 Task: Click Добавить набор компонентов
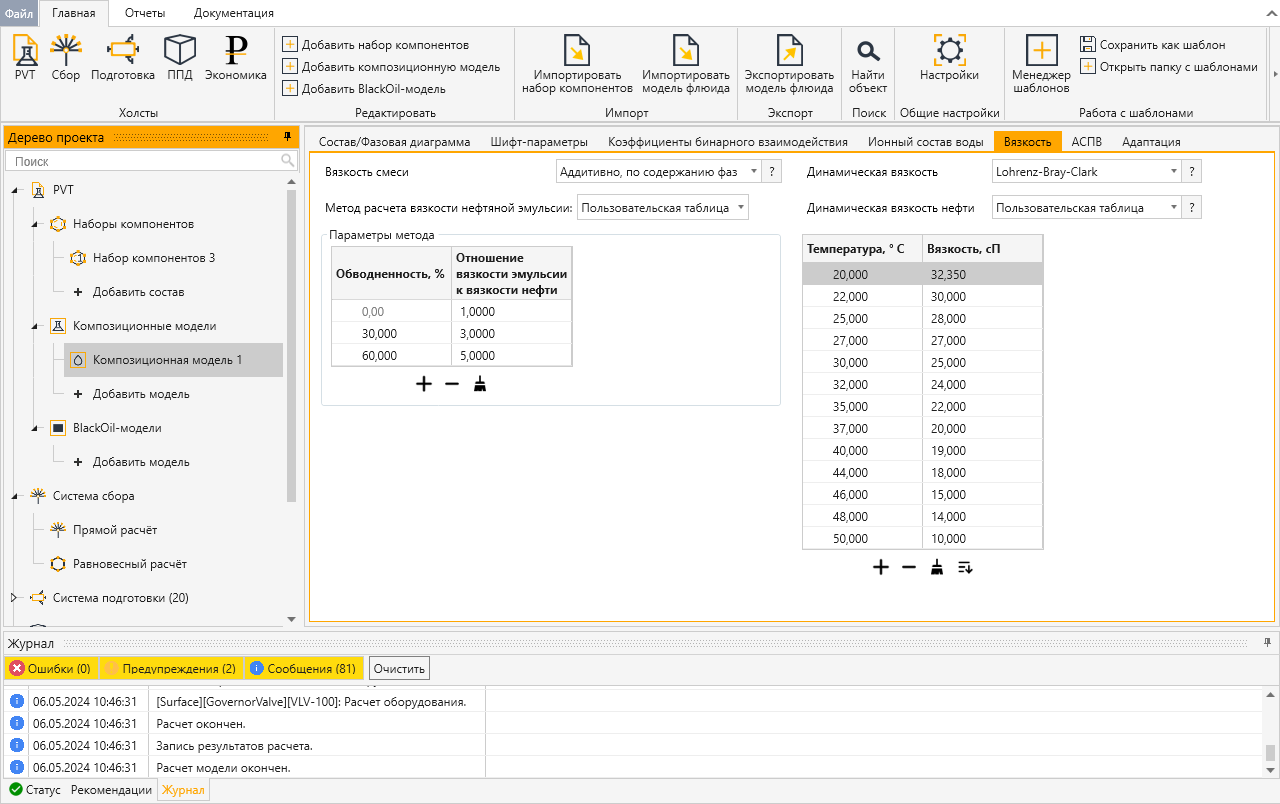tap(376, 45)
